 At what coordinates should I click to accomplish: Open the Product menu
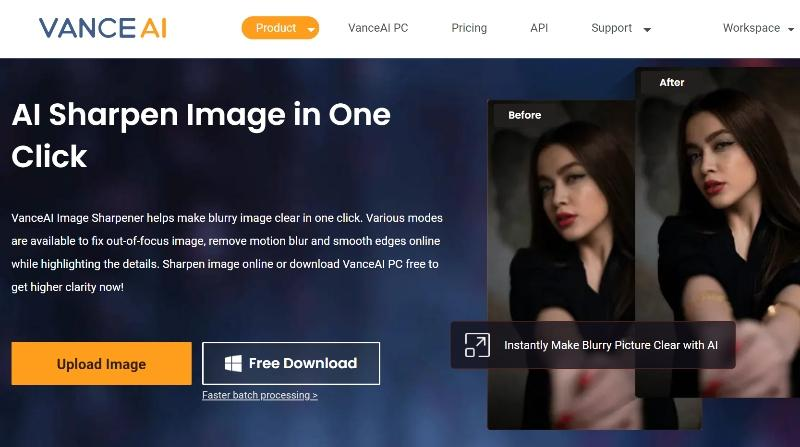click(x=275, y=28)
